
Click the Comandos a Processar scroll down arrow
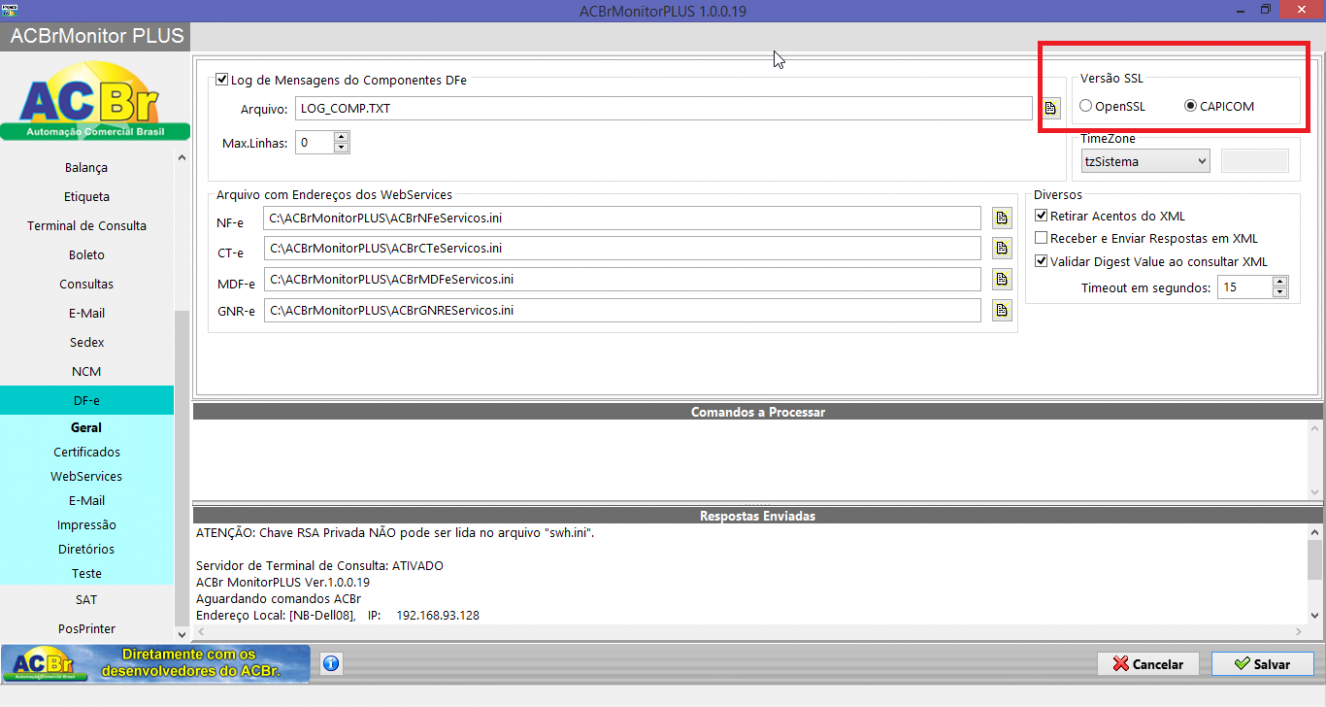tap(1315, 492)
